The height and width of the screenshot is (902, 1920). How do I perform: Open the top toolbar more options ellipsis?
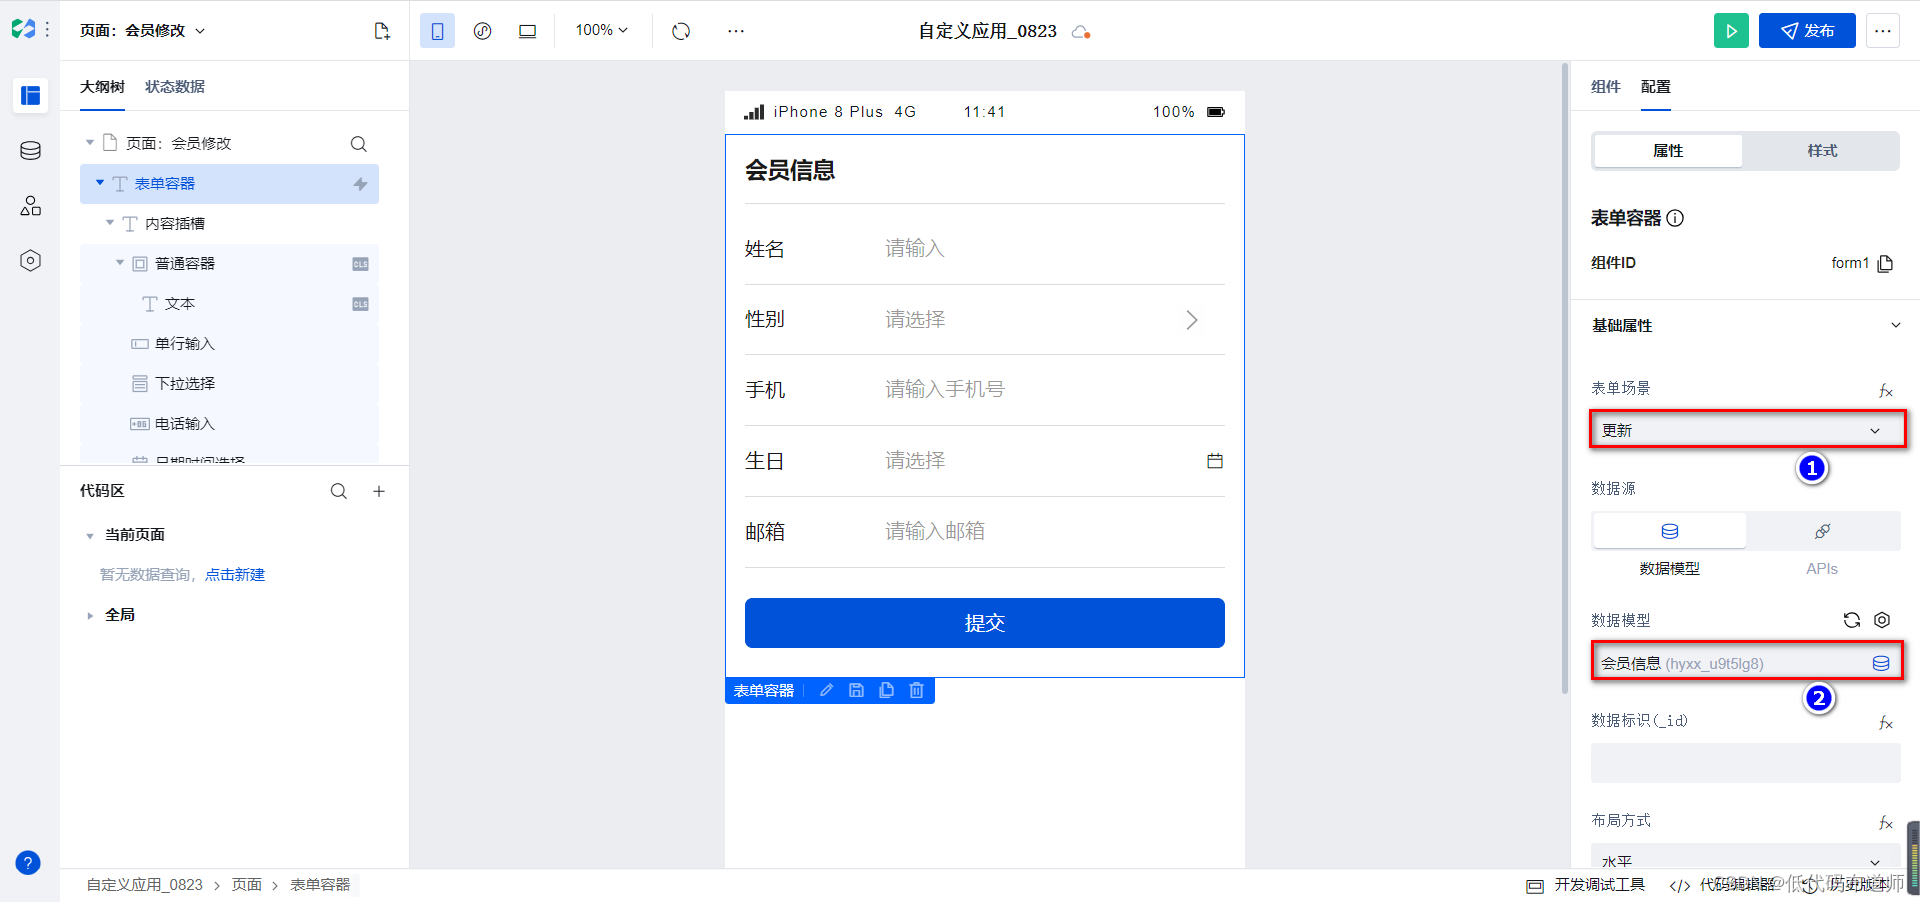(736, 31)
